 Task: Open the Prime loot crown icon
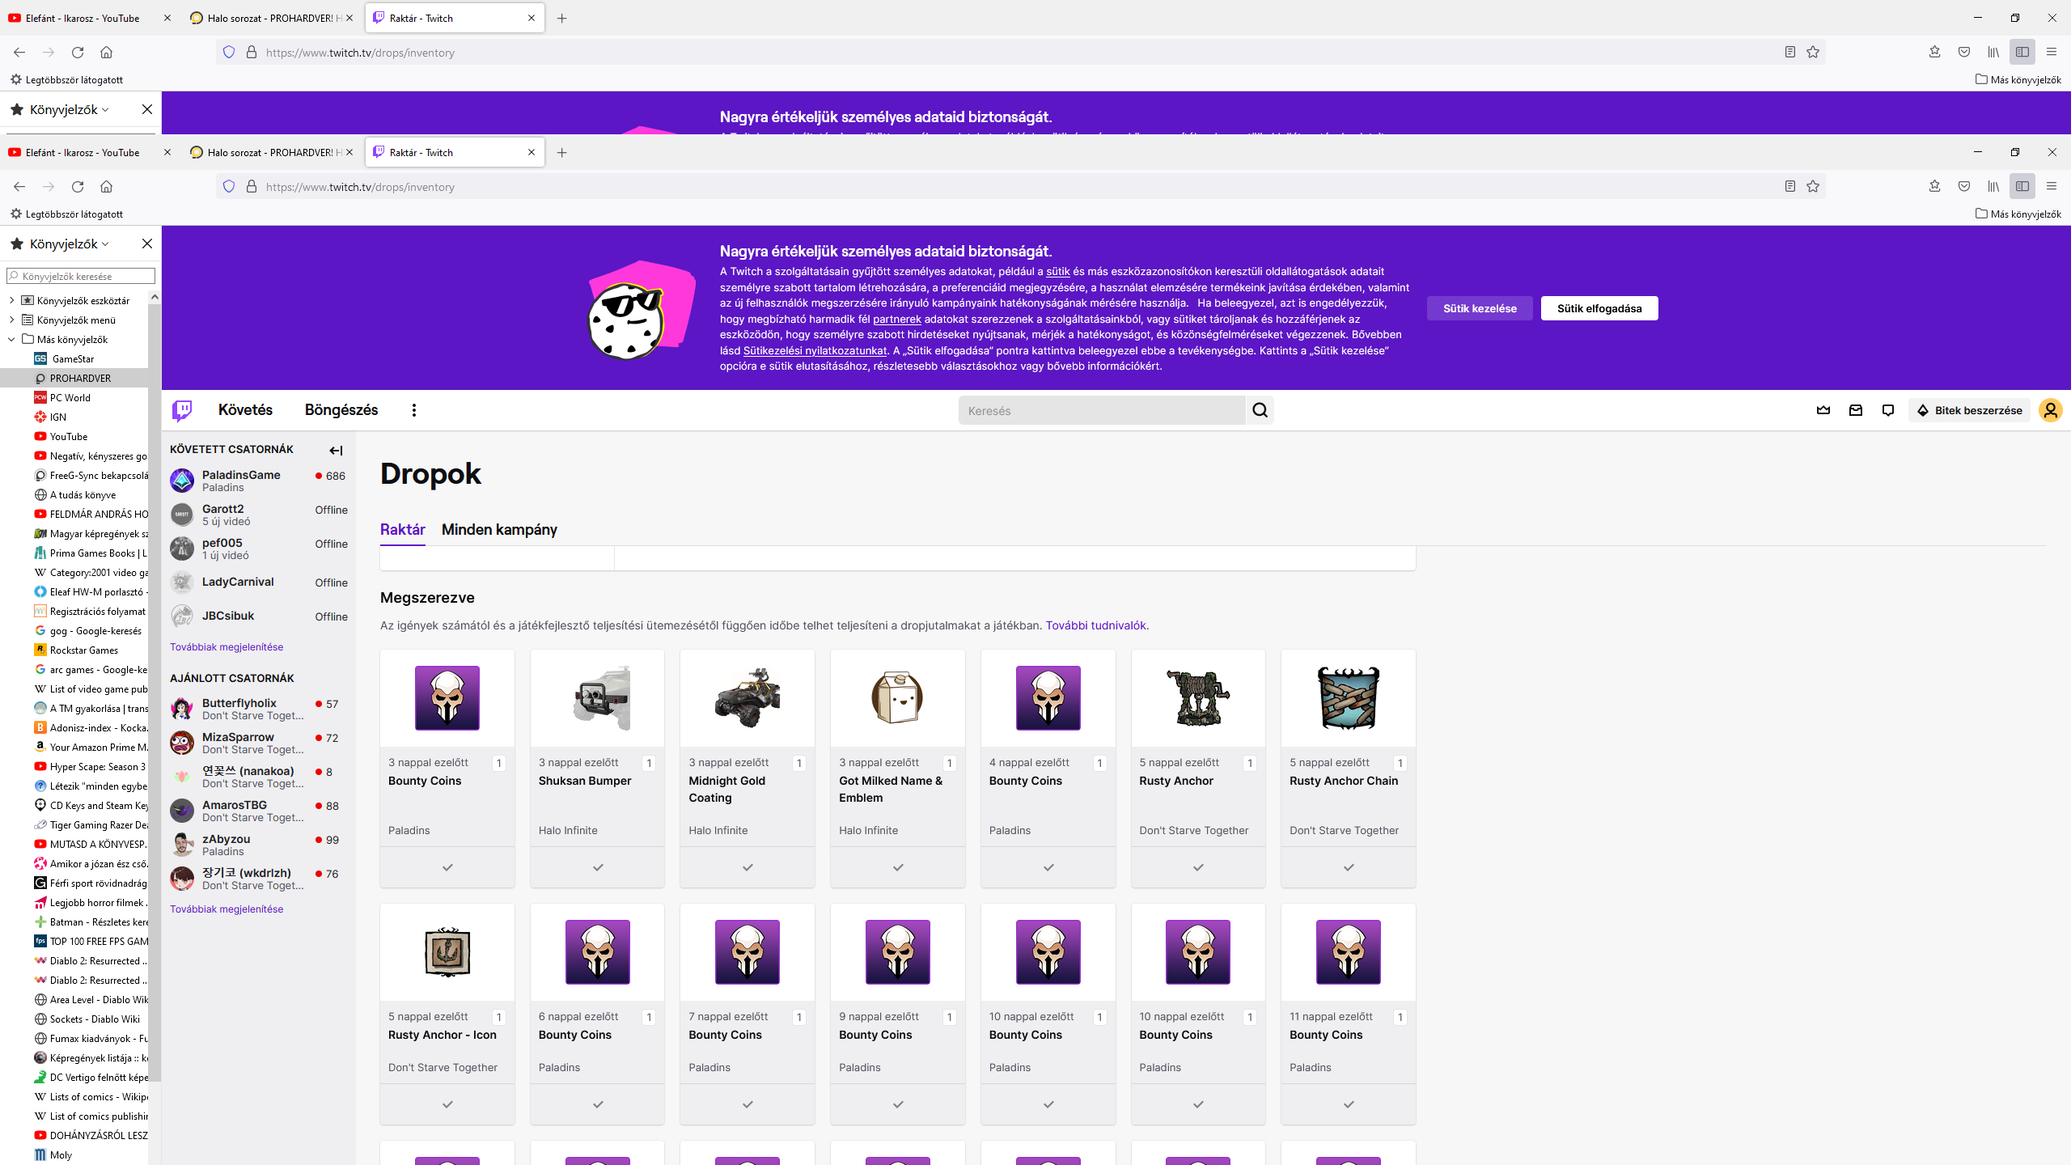pyautogui.click(x=1823, y=410)
